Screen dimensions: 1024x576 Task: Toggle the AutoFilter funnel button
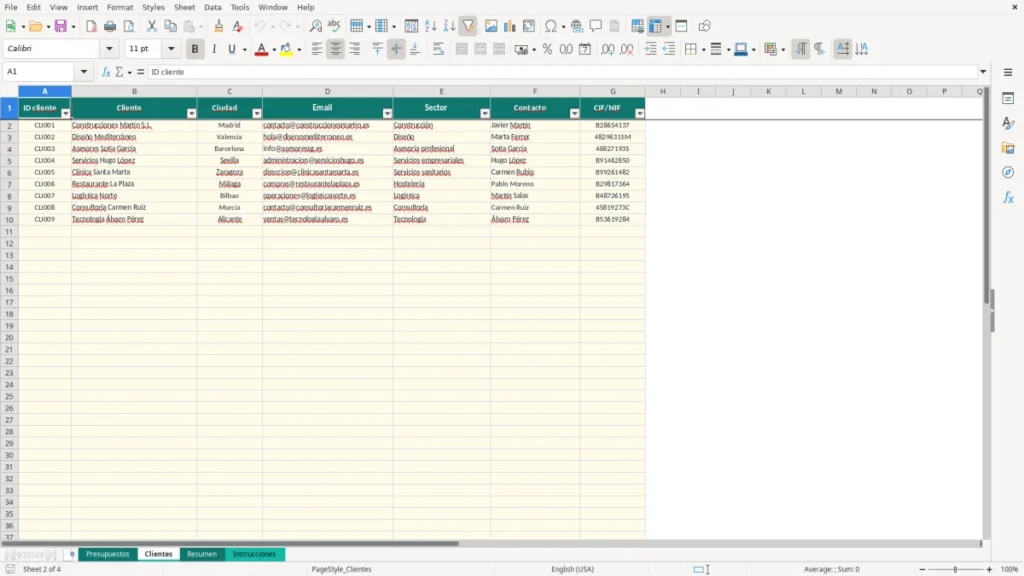coord(468,26)
